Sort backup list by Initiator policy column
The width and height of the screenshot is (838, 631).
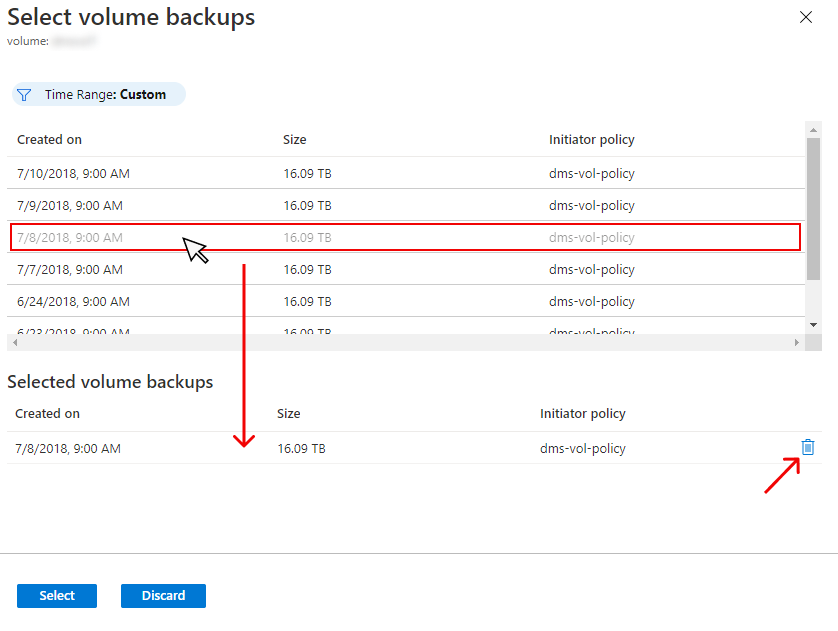(x=591, y=140)
